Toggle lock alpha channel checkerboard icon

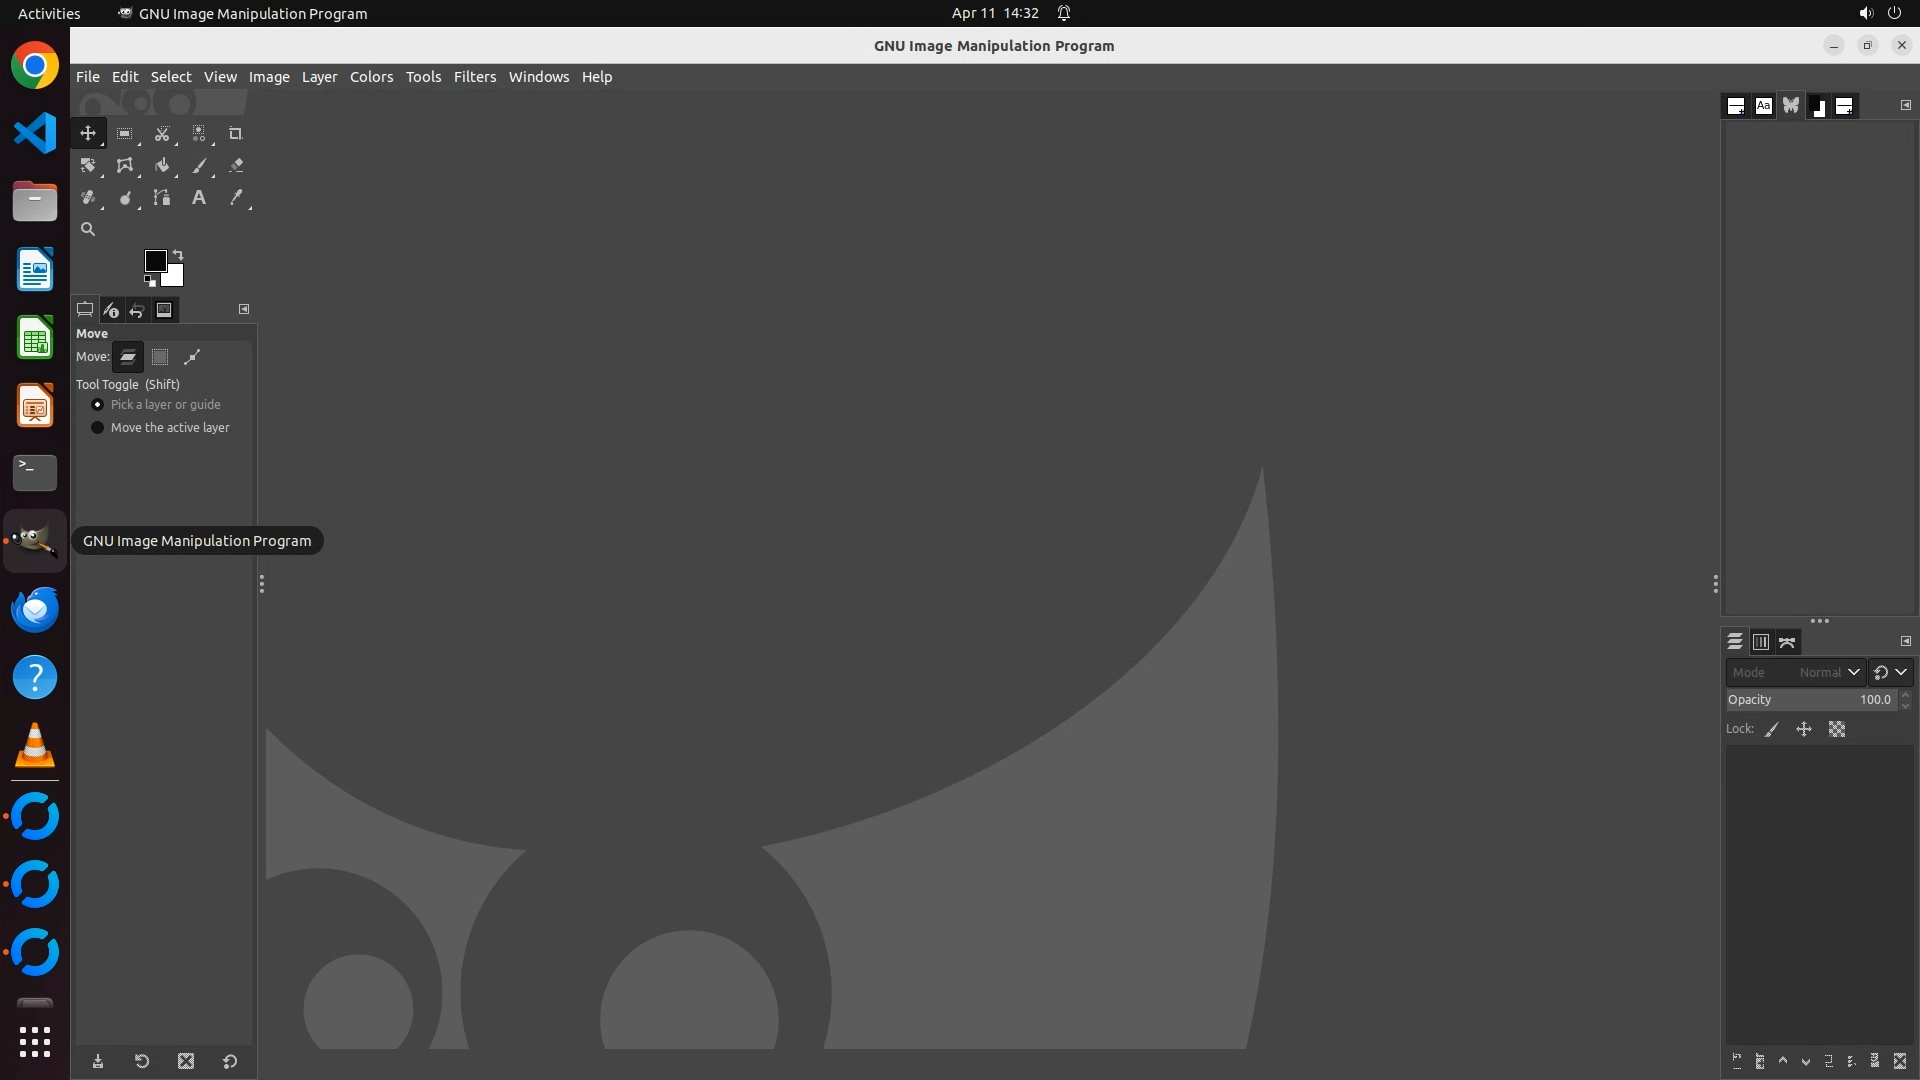click(1837, 730)
